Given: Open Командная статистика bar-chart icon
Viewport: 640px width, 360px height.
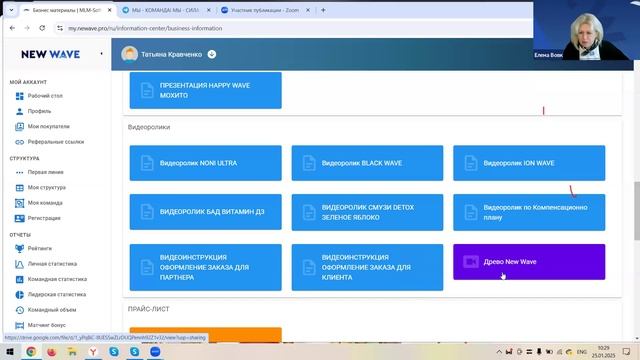Looking at the screenshot, I should point(19,279).
